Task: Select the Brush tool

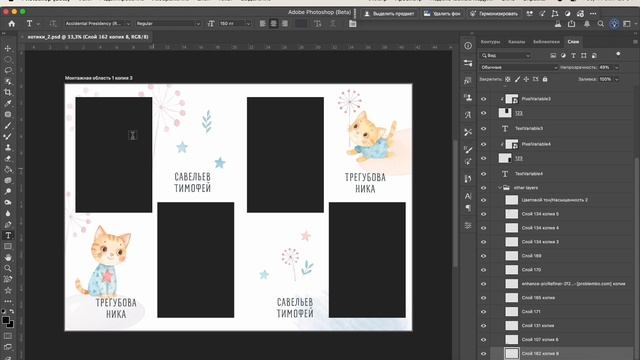Action: coord(8,125)
